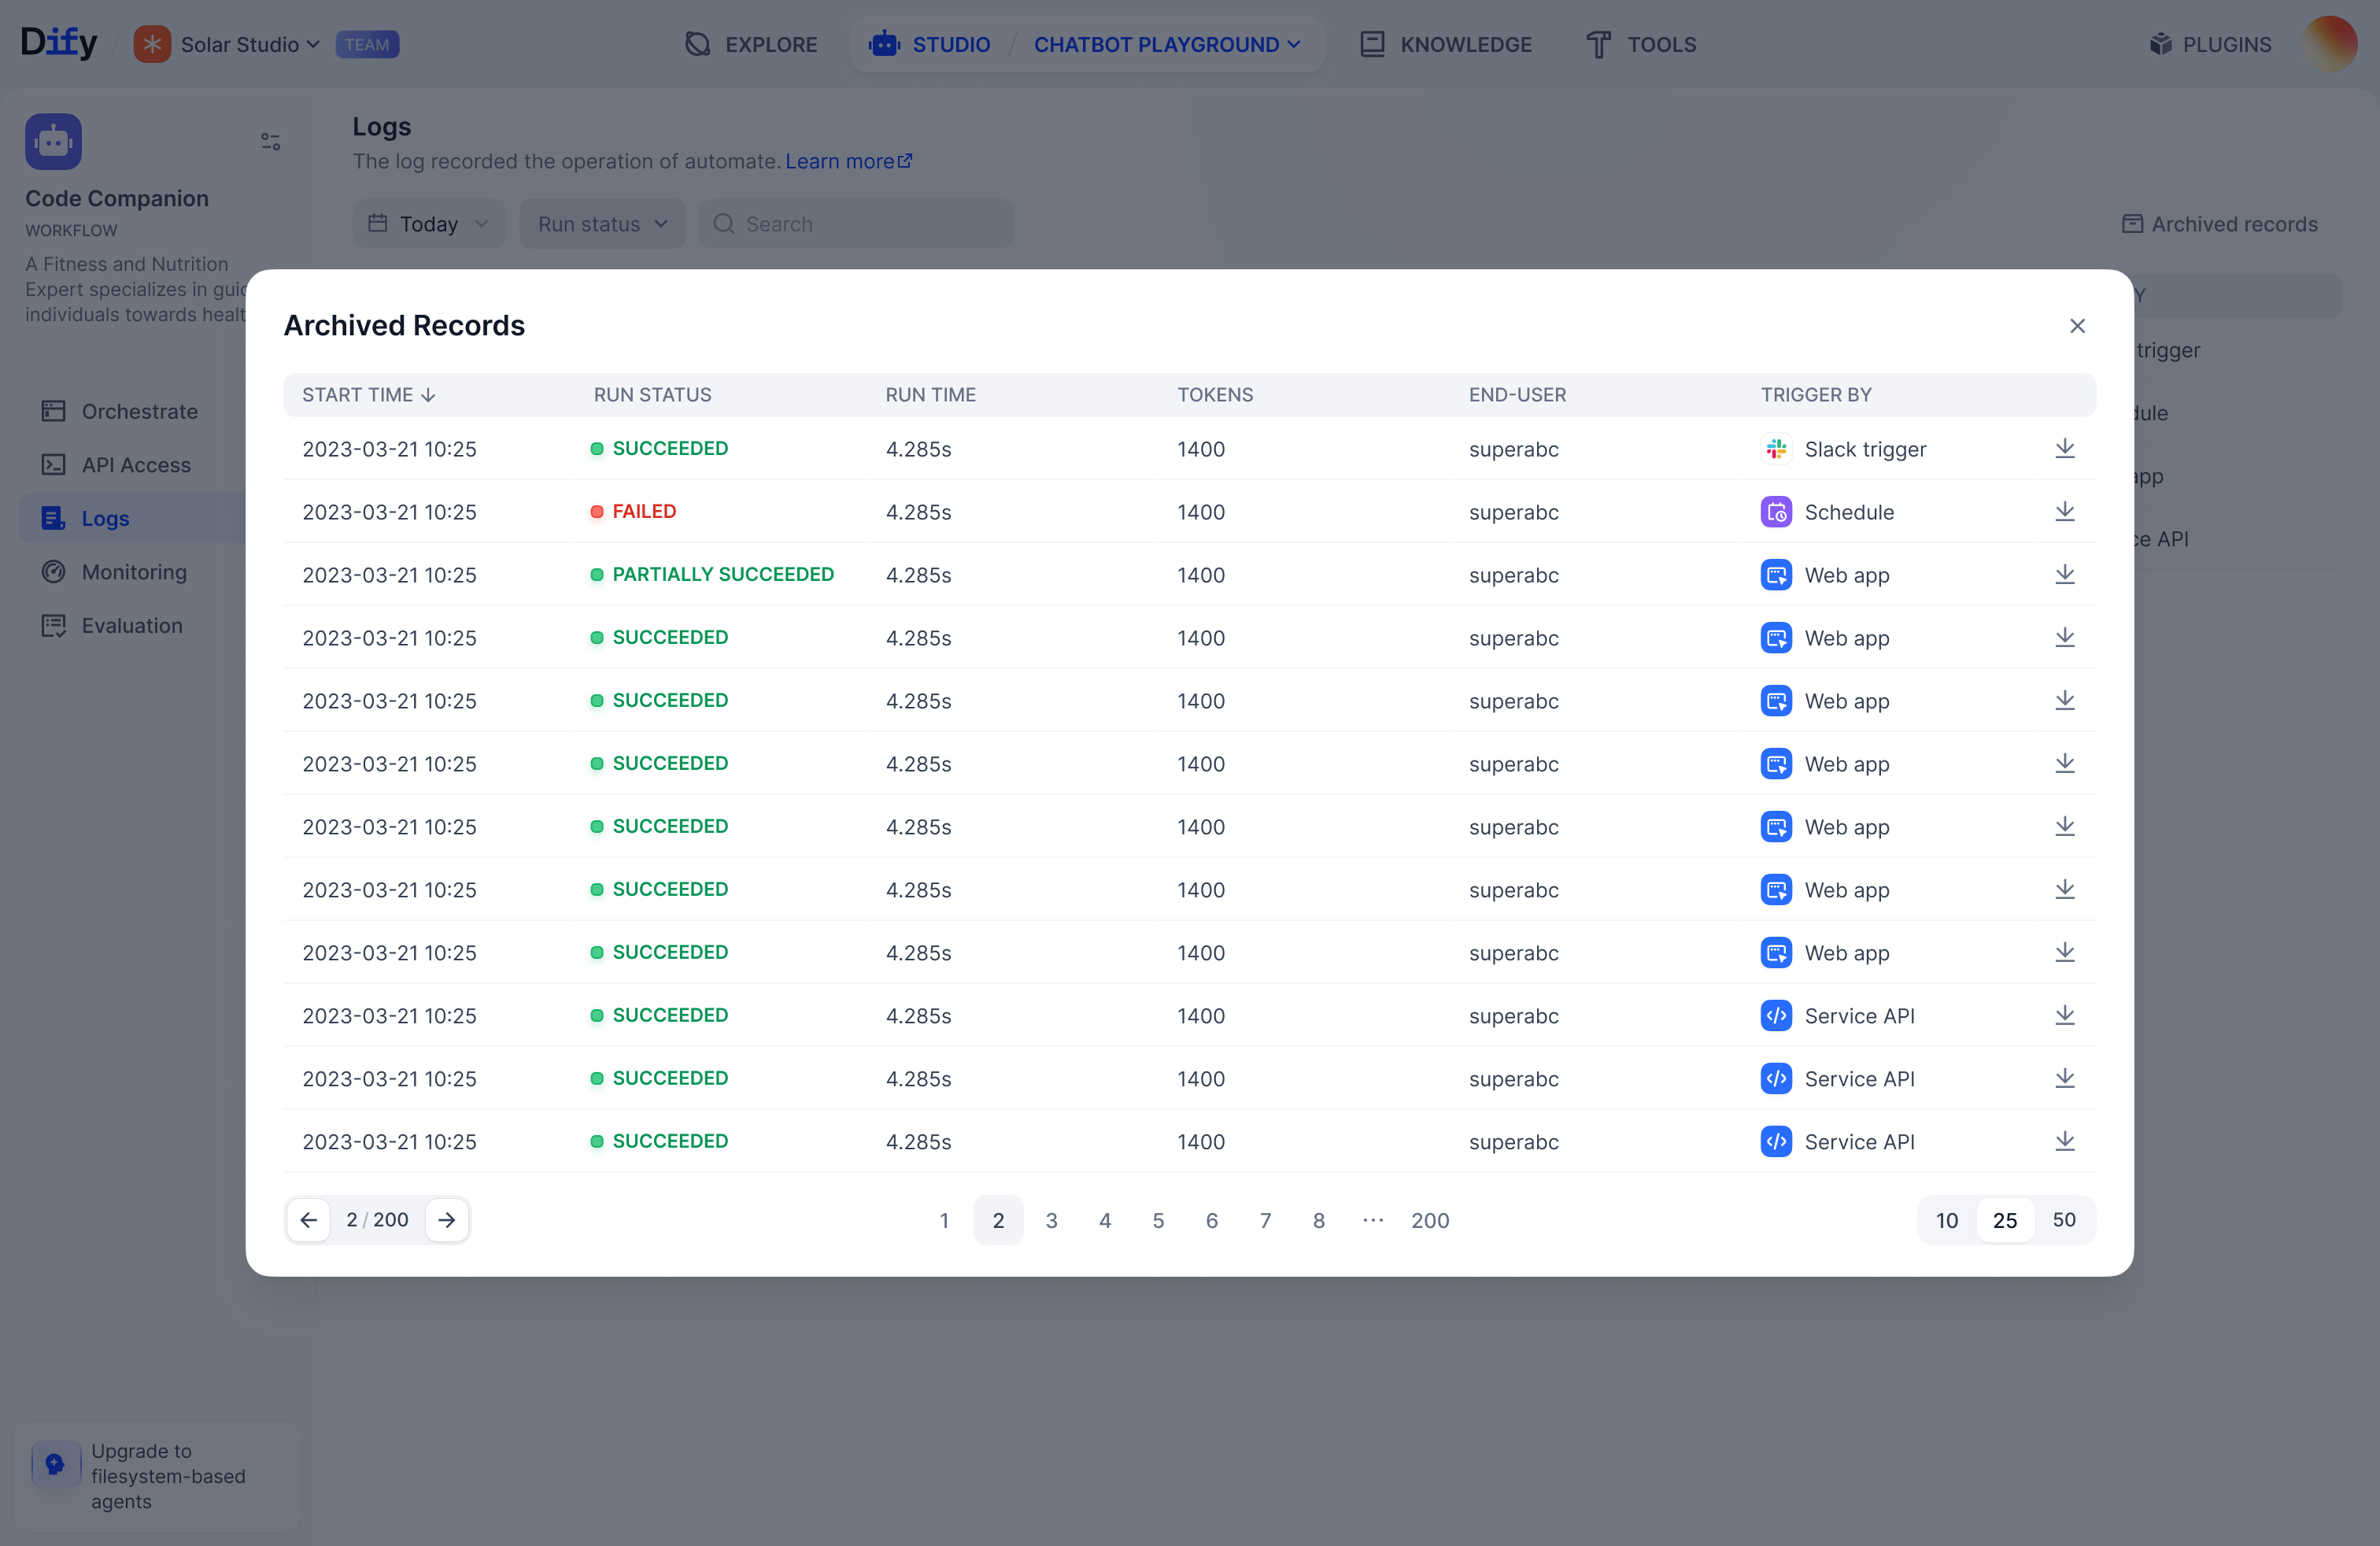Image resolution: width=2380 pixels, height=1546 pixels.
Task: Open the Code Companion app icon
Action: (53, 141)
